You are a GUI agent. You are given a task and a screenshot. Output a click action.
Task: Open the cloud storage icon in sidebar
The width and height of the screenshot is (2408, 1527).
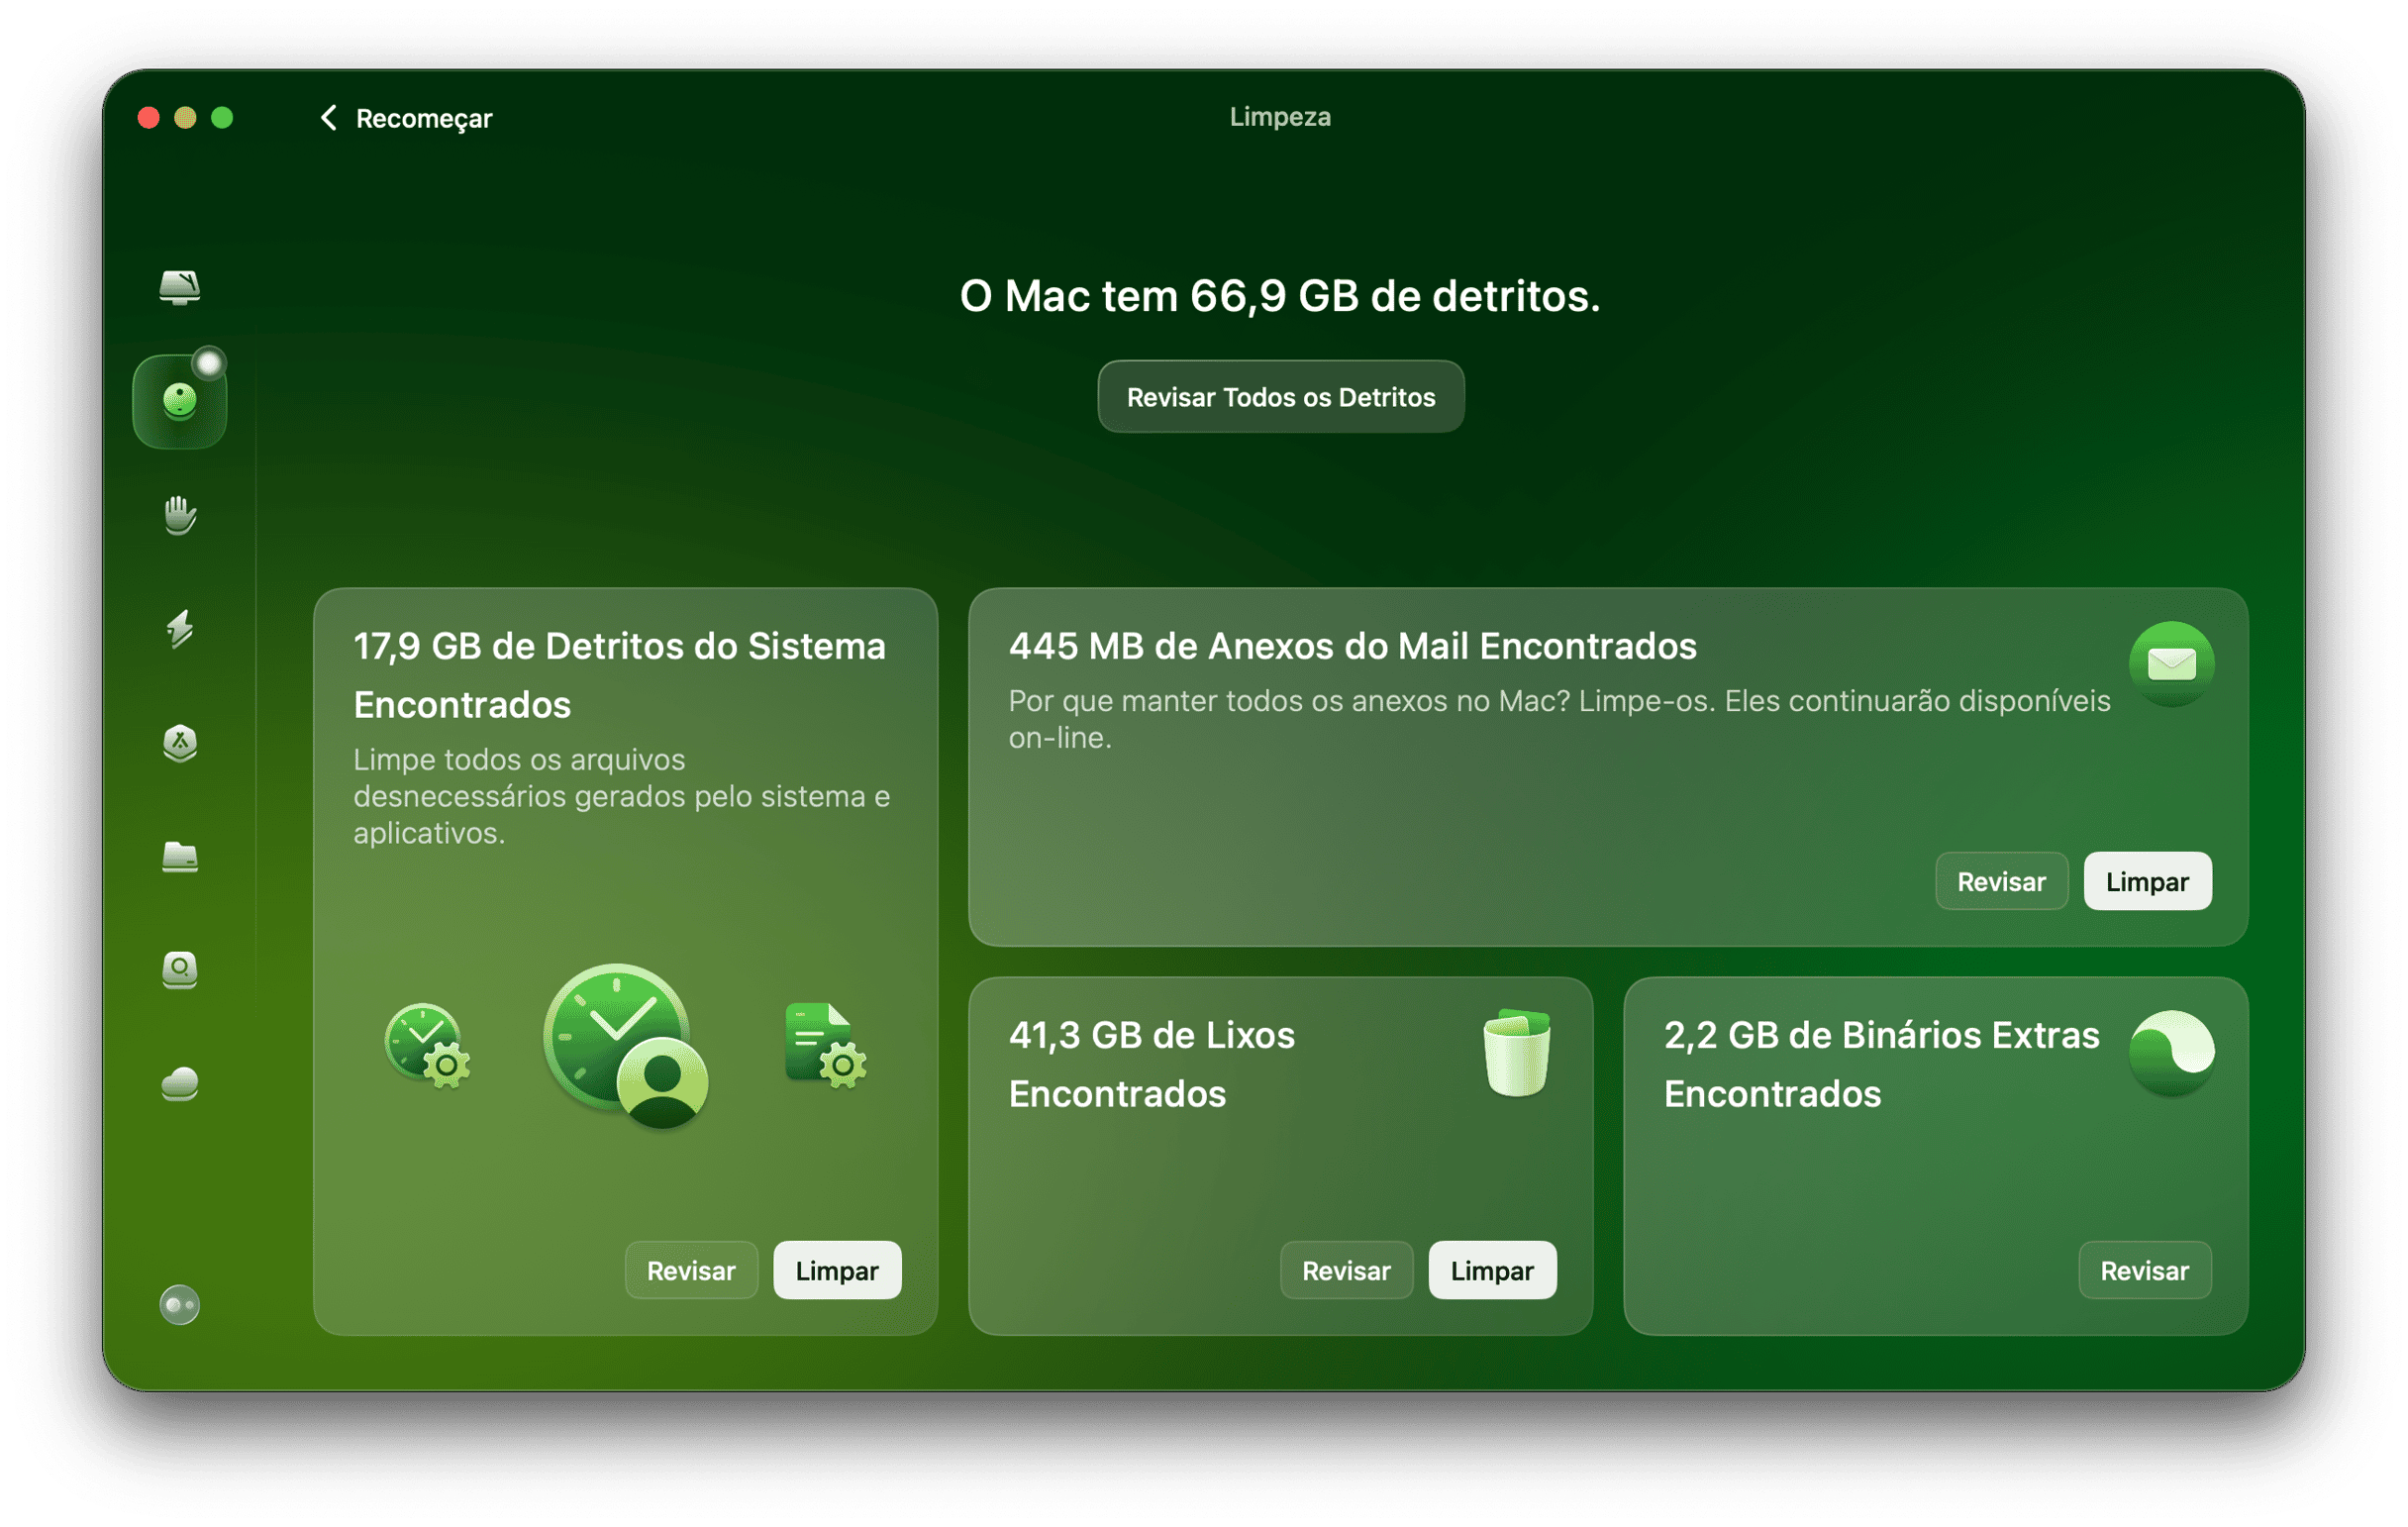tap(180, 1087)
